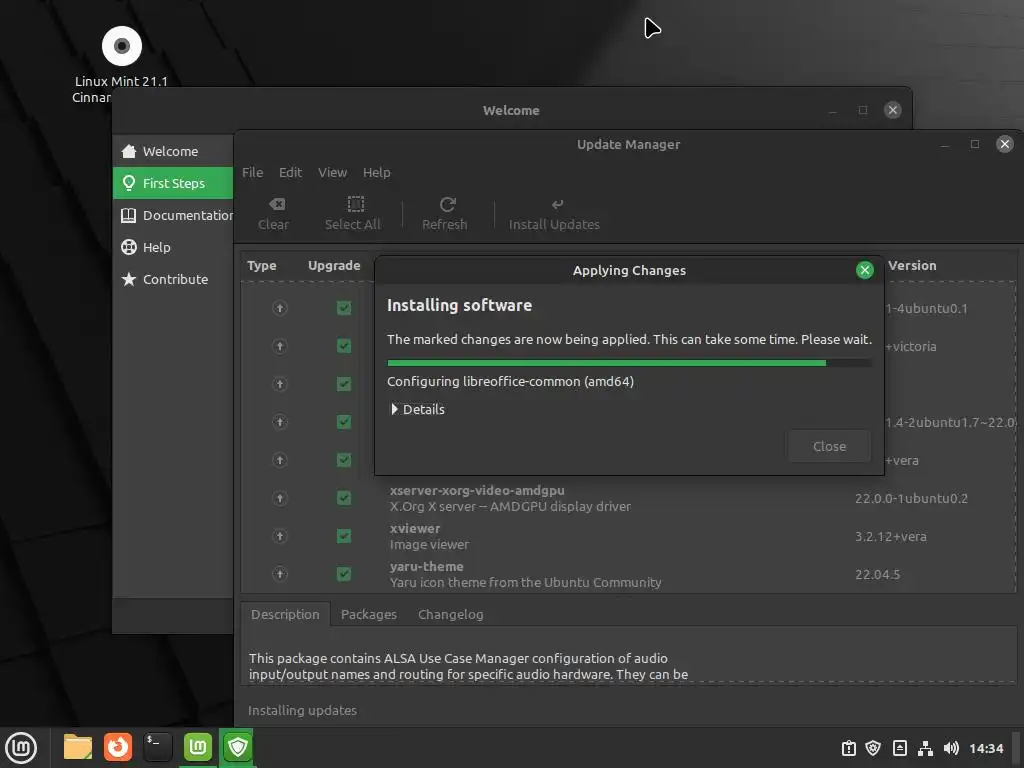Click the Contribute star icon in Welcome sidebar
Viewport: 1024px width, 768px height.
click(129, 280)
